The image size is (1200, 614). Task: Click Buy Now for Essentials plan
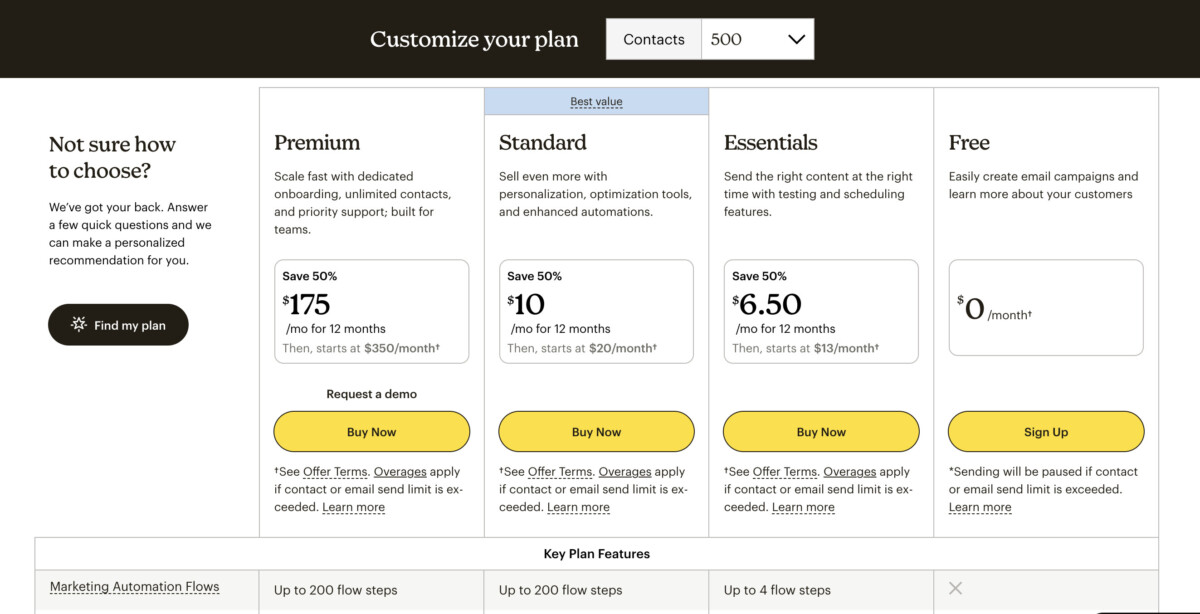[821, 432]
